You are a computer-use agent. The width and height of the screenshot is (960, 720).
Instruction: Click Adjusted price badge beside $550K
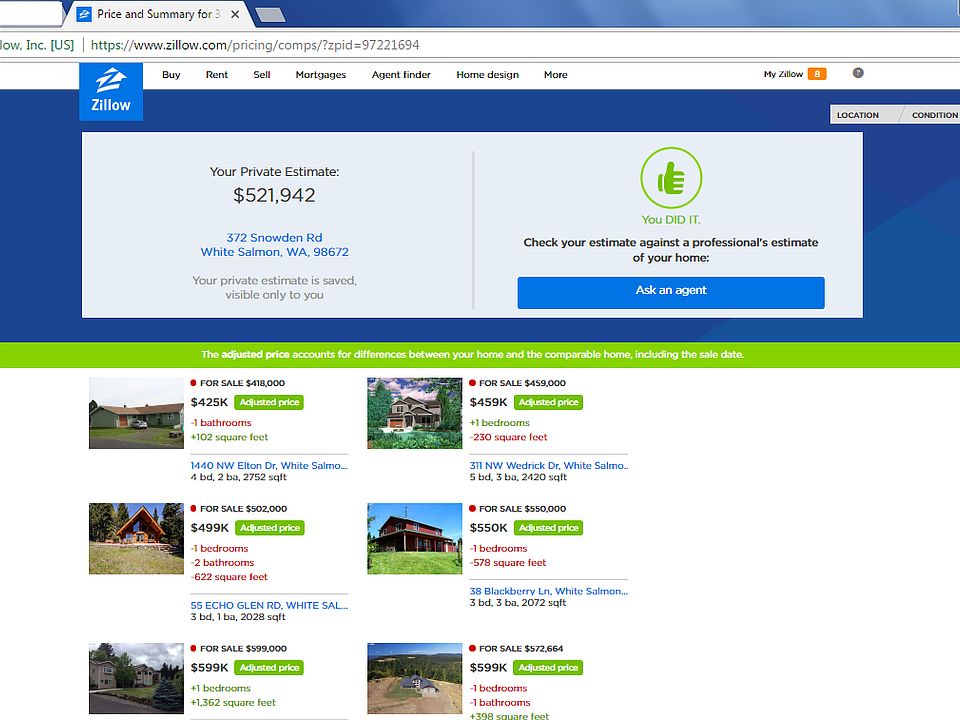click(x=549, y=528)
